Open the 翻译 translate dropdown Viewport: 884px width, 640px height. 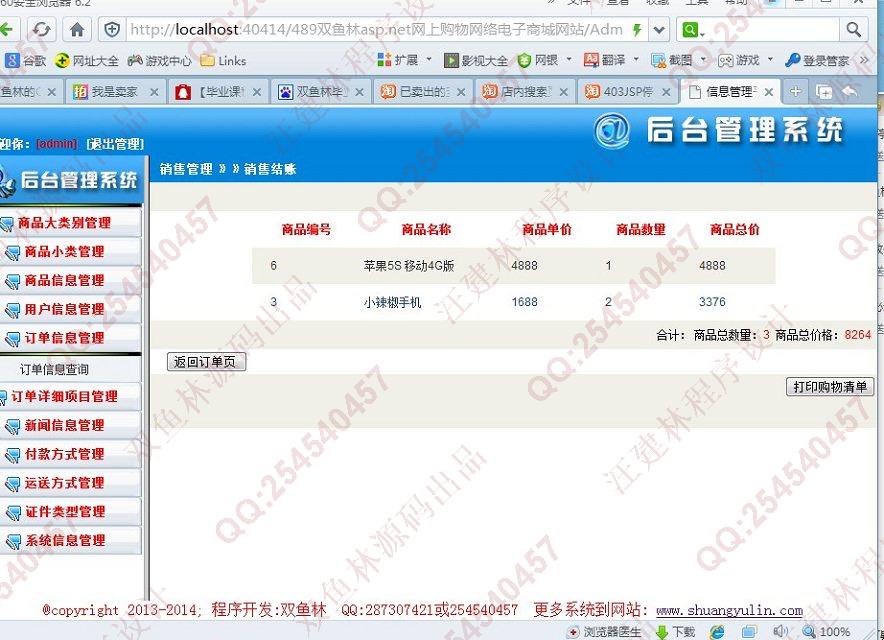point(612,60)
